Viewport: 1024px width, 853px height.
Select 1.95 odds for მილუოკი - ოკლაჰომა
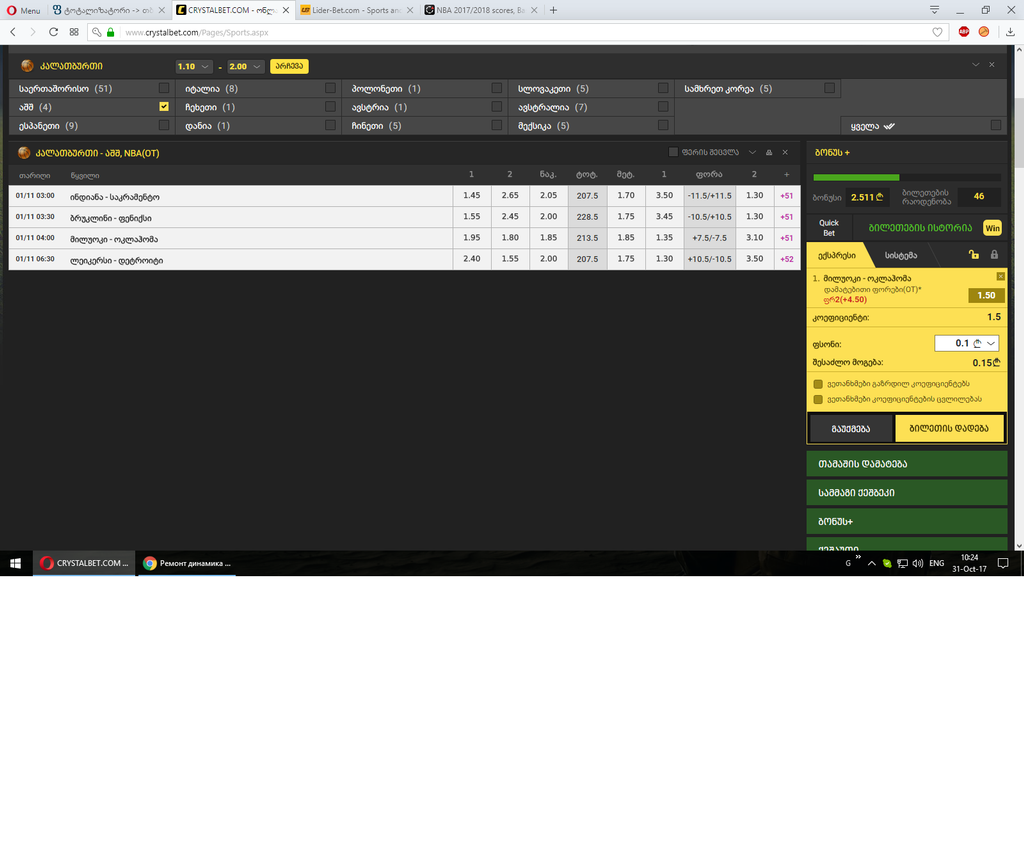tap(472, 238)
